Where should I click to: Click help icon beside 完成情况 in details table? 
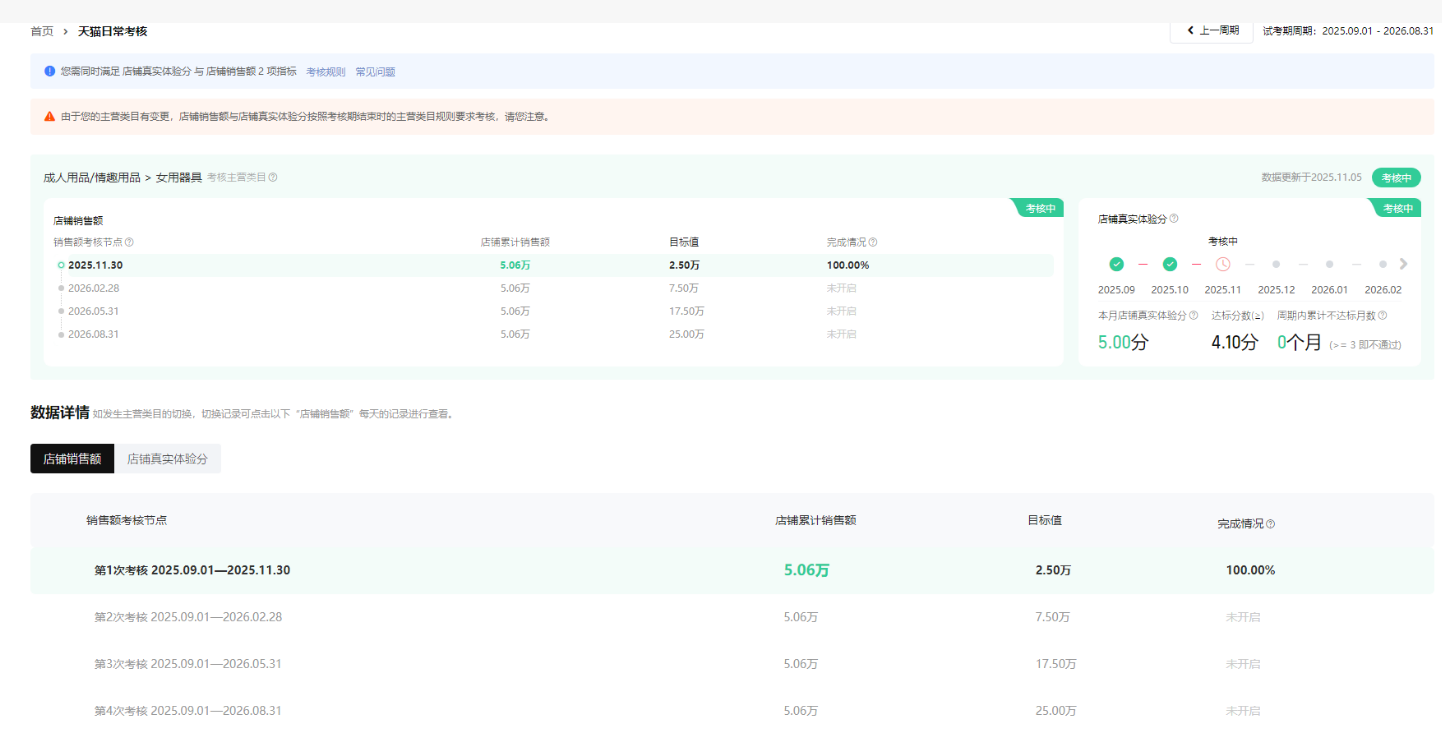pyautogui.click(x=1270, y=524)
